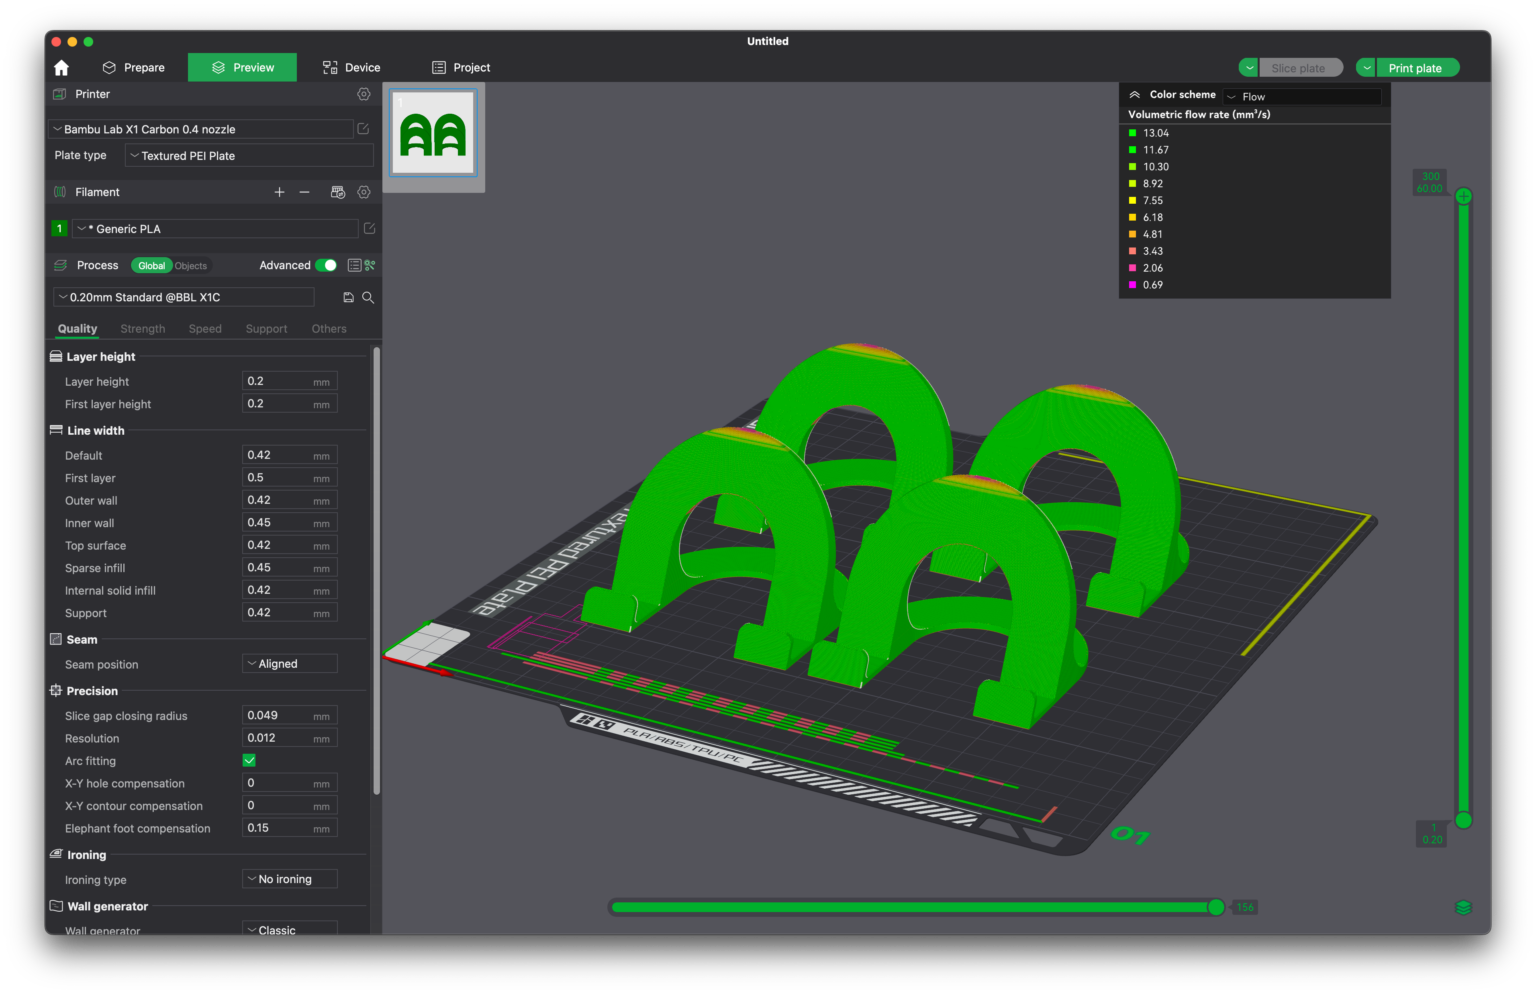Edit the Generic PLA filament preset
1536x994 pixels.
[368, 228]
